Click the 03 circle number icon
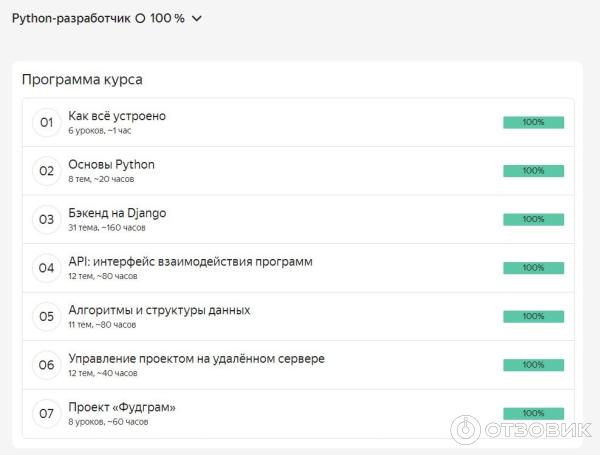 tap(46, 219)
